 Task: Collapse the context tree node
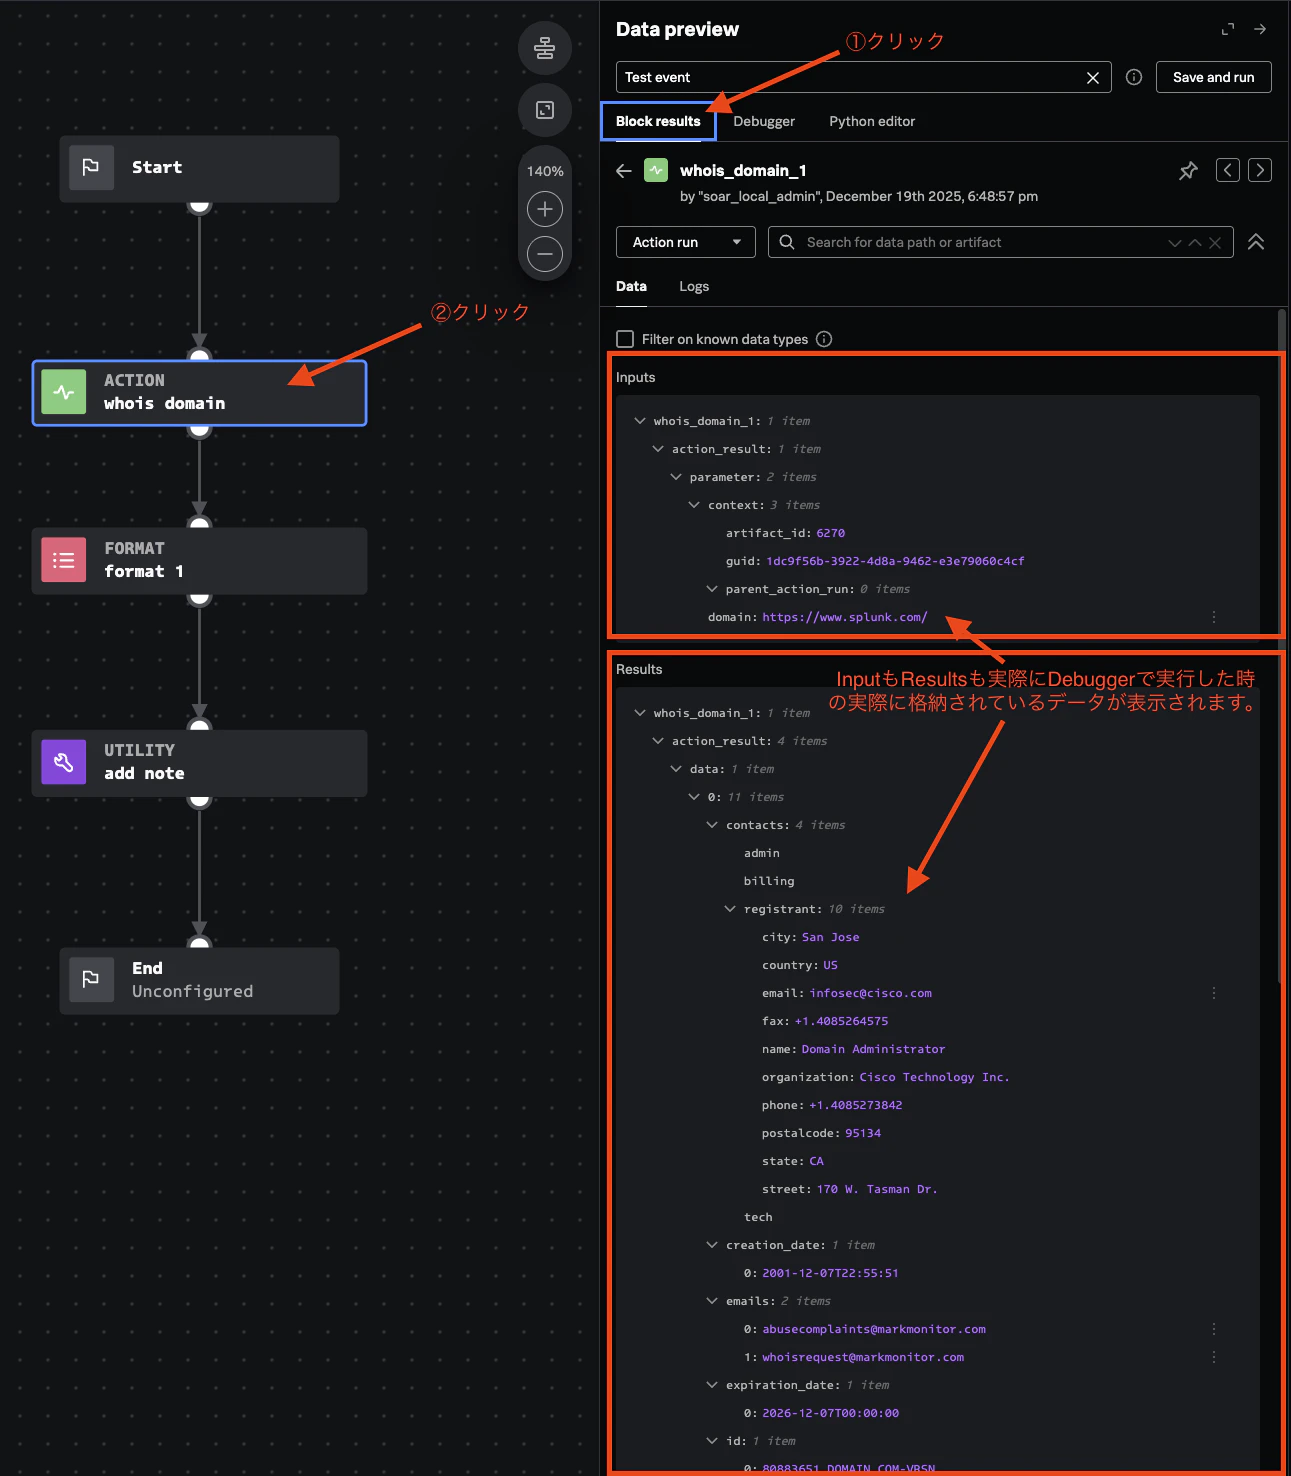point(694,505)
